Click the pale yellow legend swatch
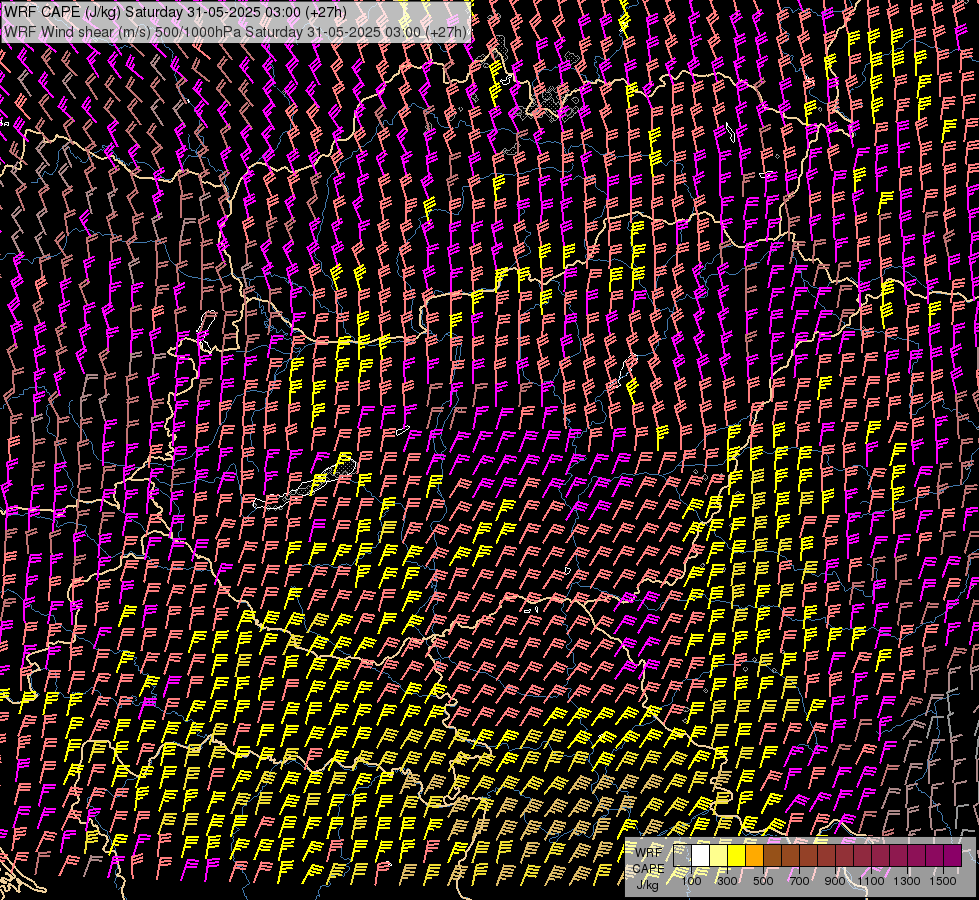979x900 pixels. tap(719, 856)
